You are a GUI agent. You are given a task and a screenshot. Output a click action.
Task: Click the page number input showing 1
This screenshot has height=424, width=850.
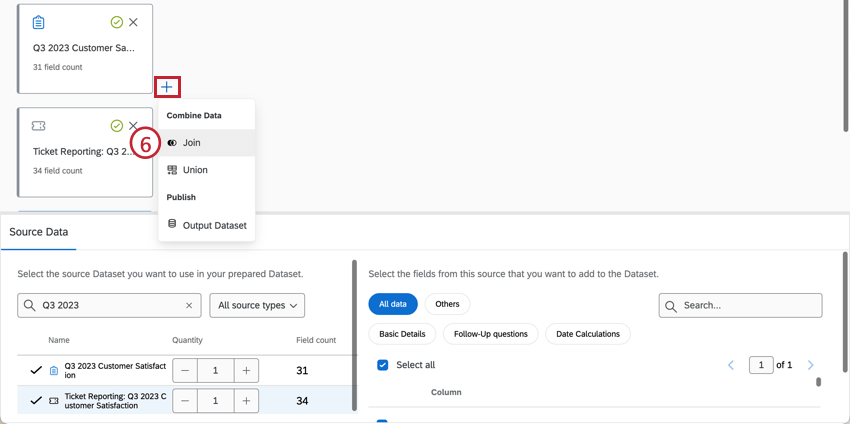[x=761, y=365]
